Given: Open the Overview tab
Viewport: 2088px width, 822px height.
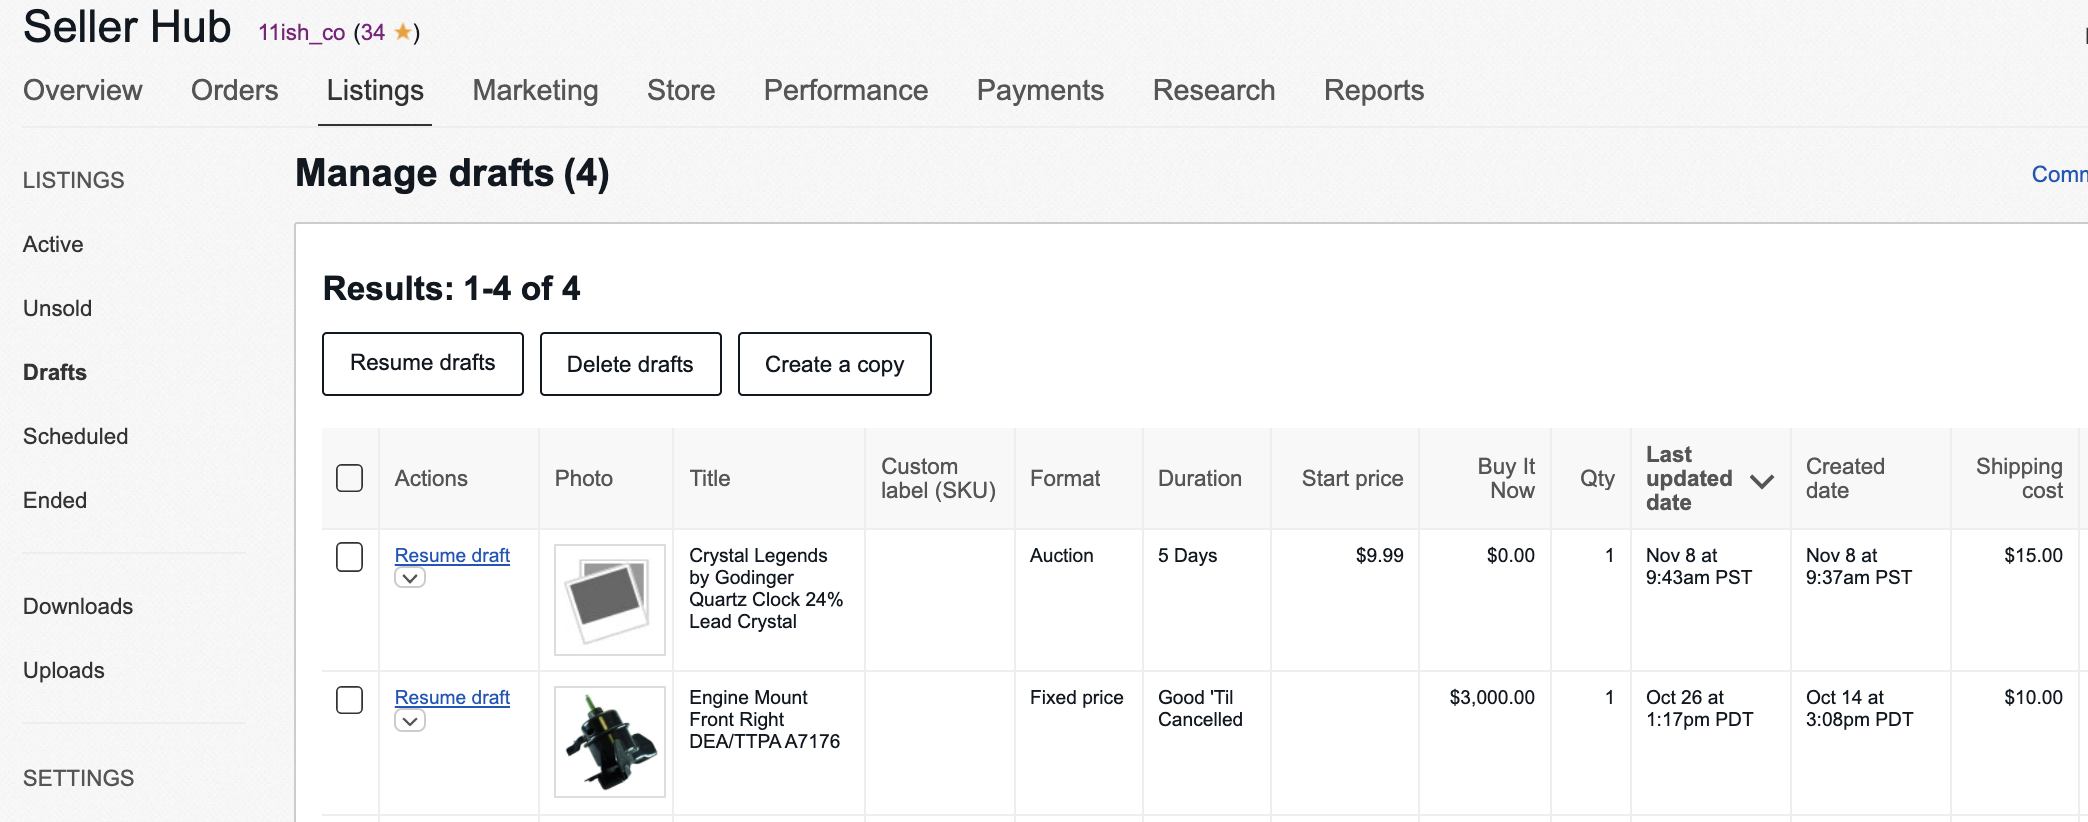Looking at the screenshot, I should pos(83,90).
